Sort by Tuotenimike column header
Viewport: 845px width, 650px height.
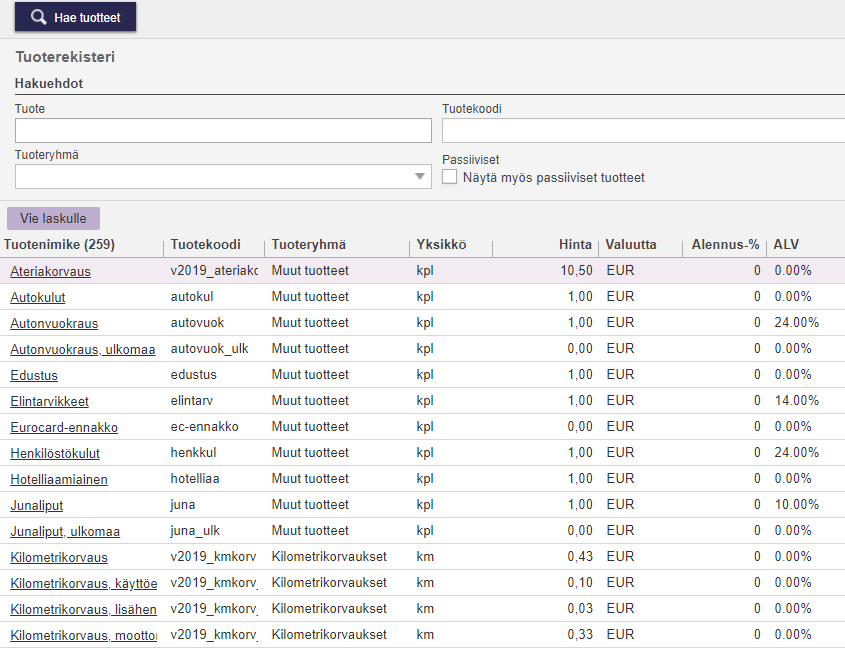click(59, 245)
